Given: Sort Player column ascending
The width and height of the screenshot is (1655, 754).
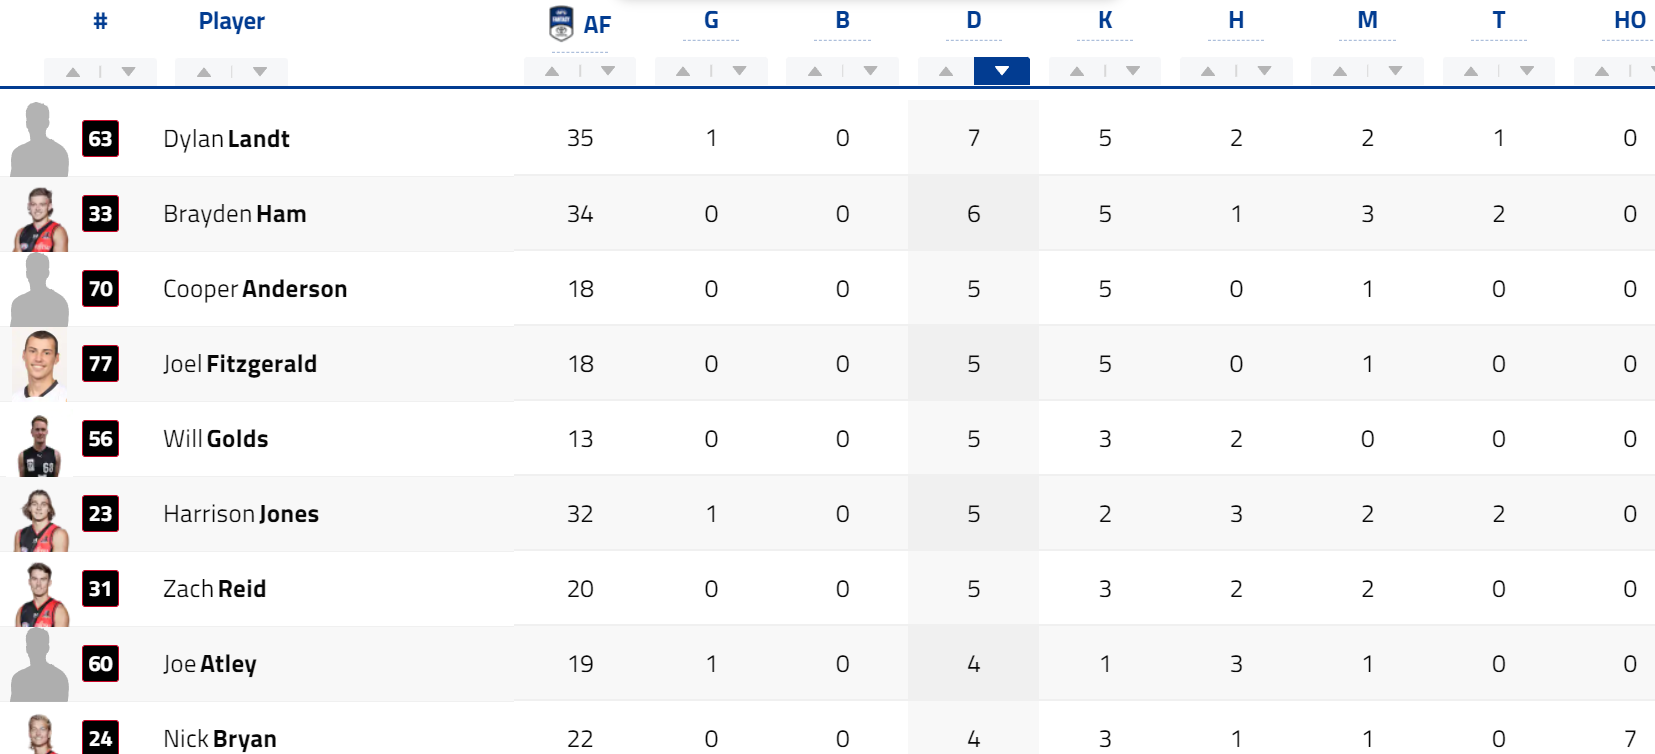Looking at the screenshot, I should point(203,72).
